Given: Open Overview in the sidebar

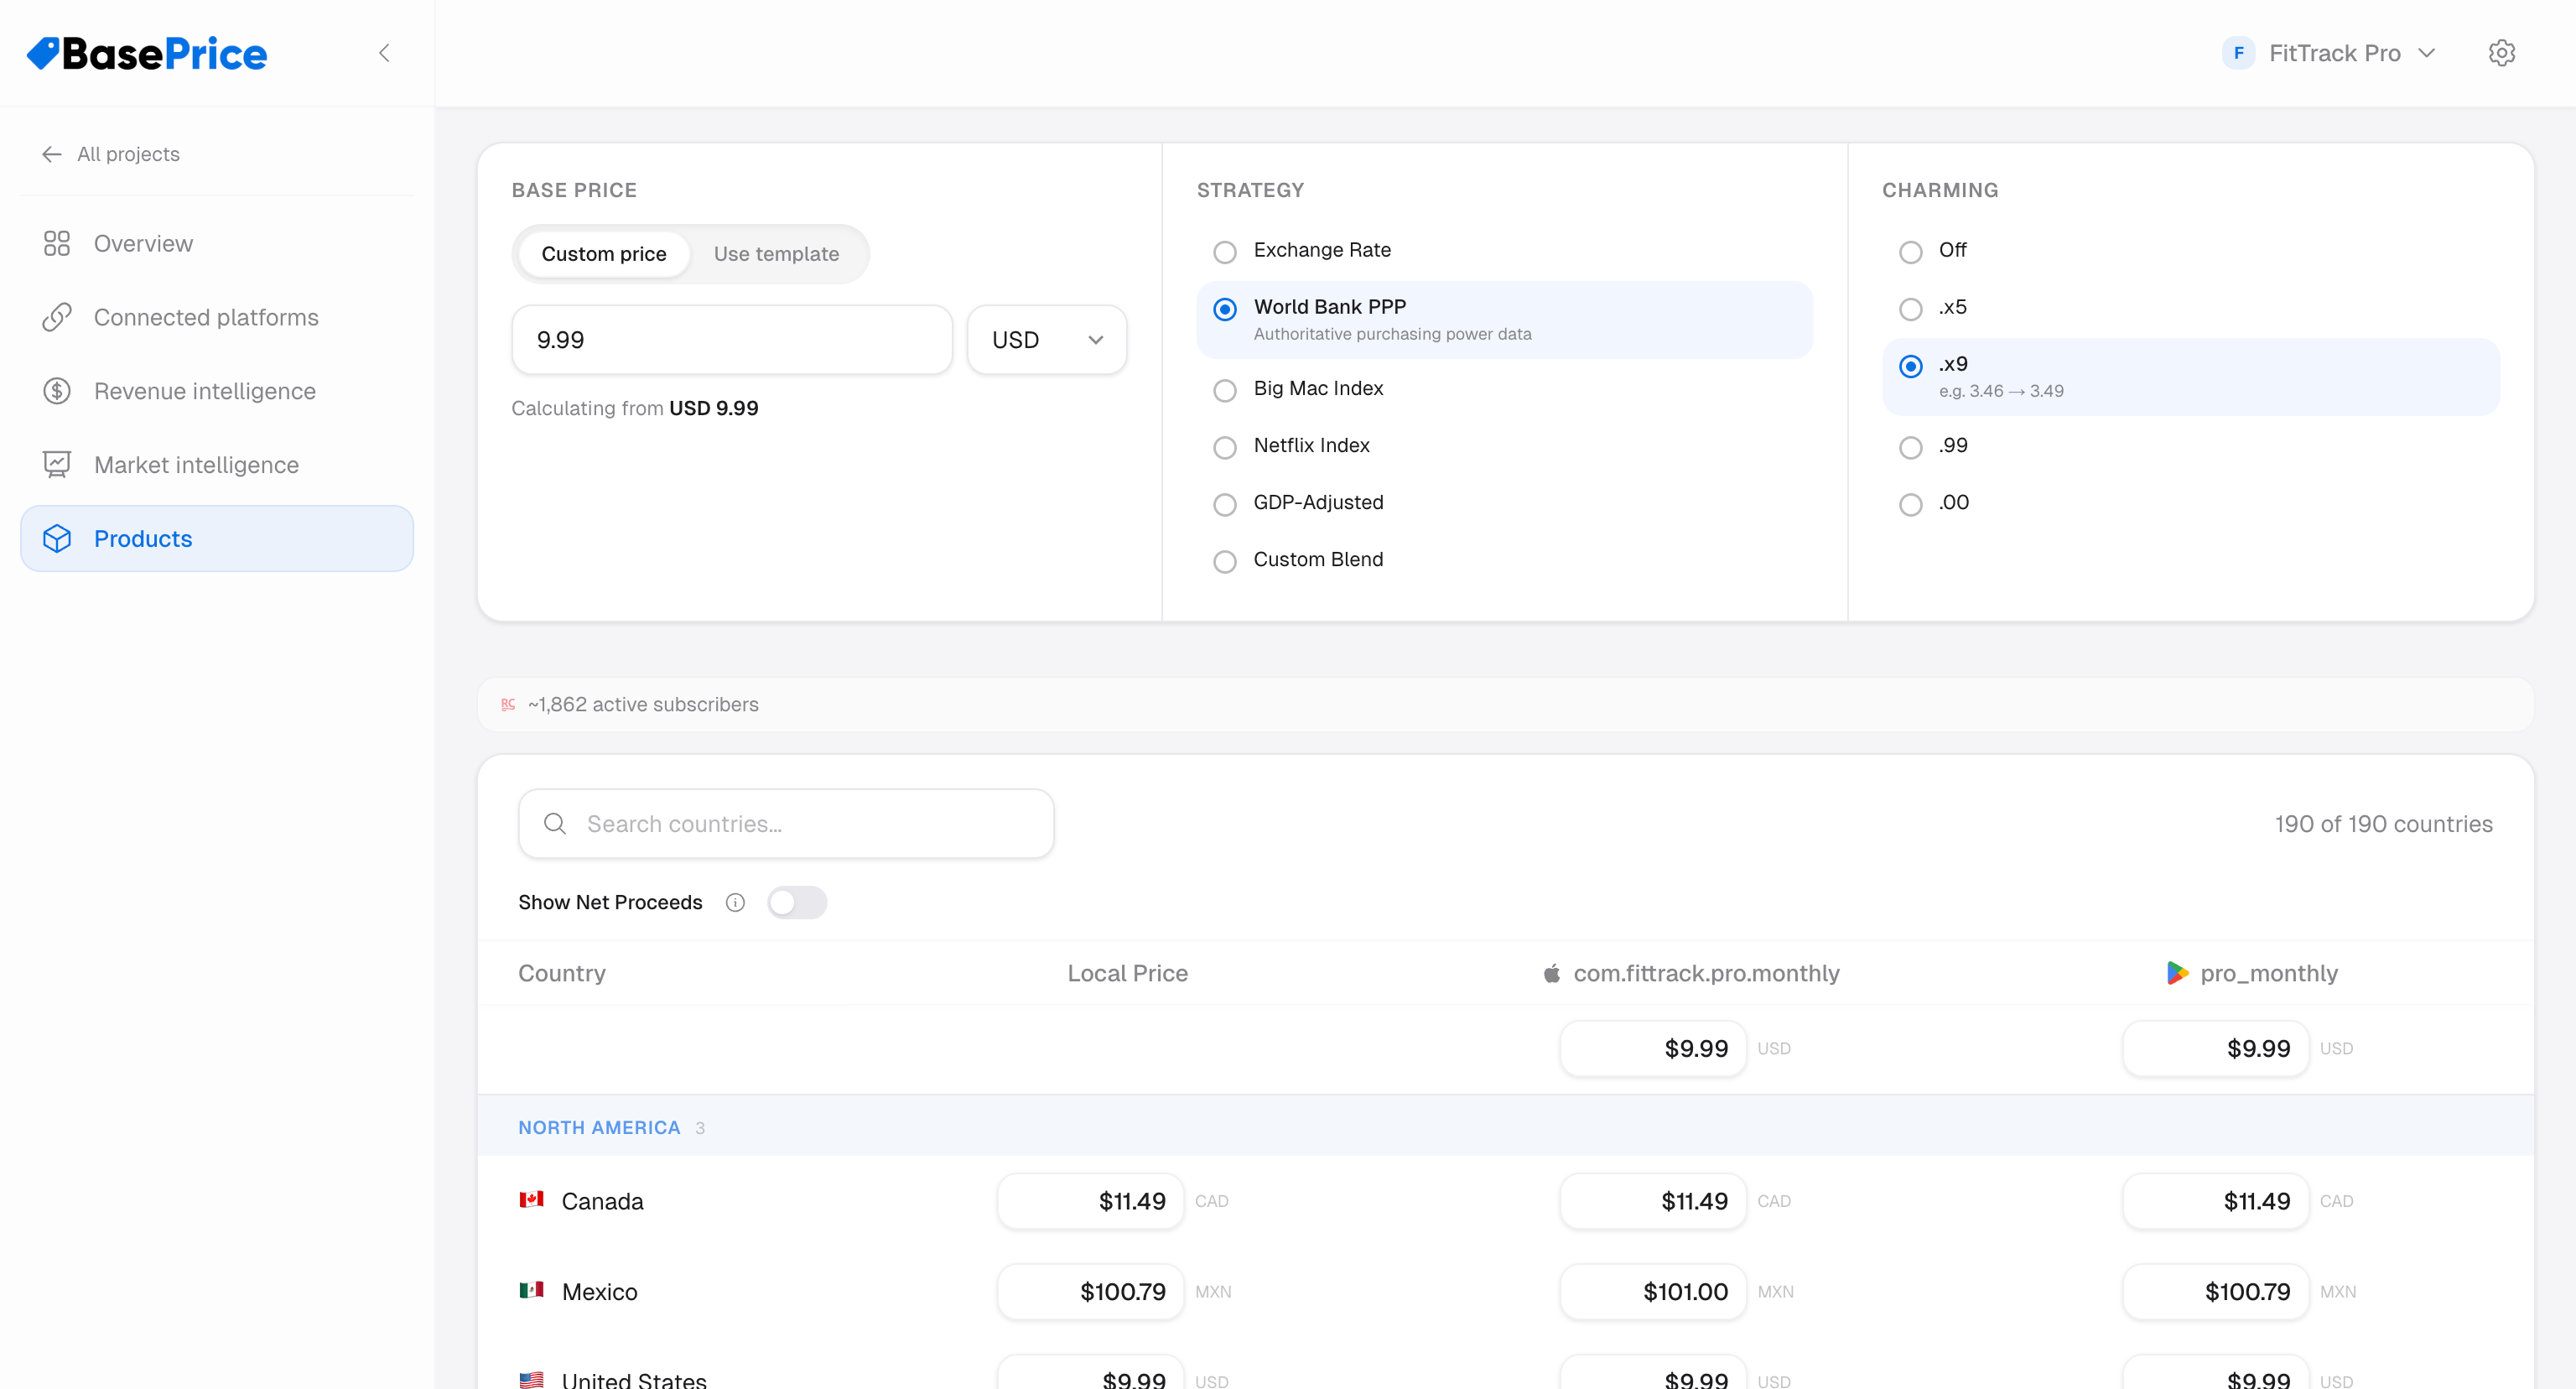Looking at the screenshot, I should (x=217, y=243).
